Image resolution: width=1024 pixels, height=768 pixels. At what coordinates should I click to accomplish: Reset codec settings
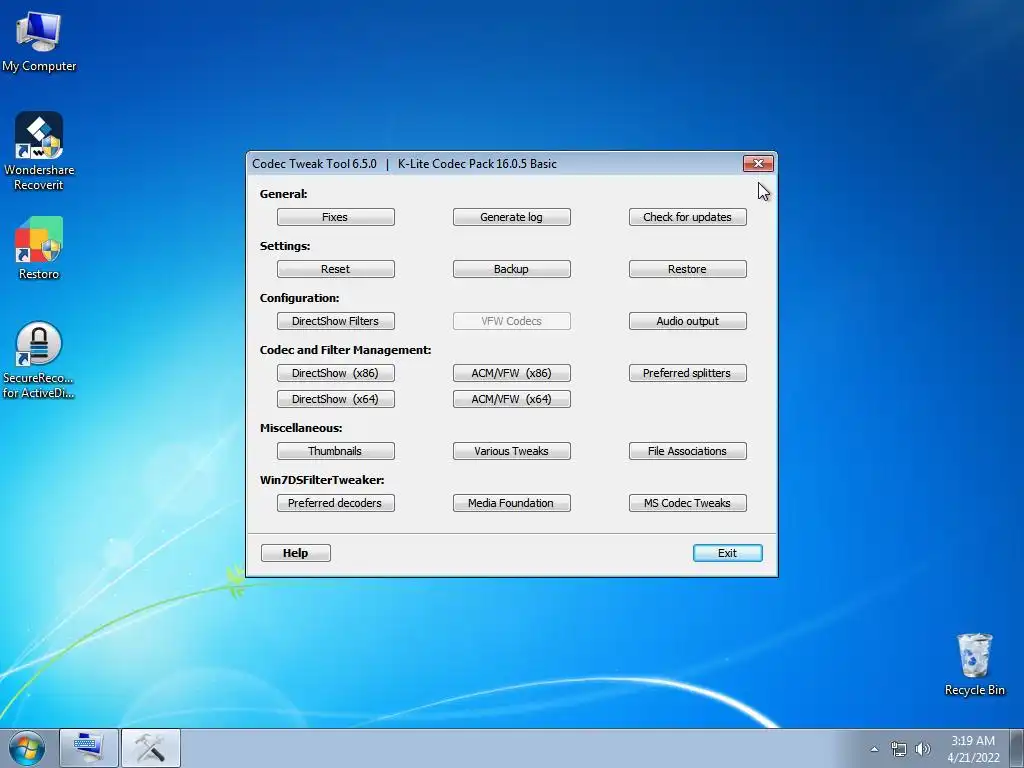click(x=336, y=269)
